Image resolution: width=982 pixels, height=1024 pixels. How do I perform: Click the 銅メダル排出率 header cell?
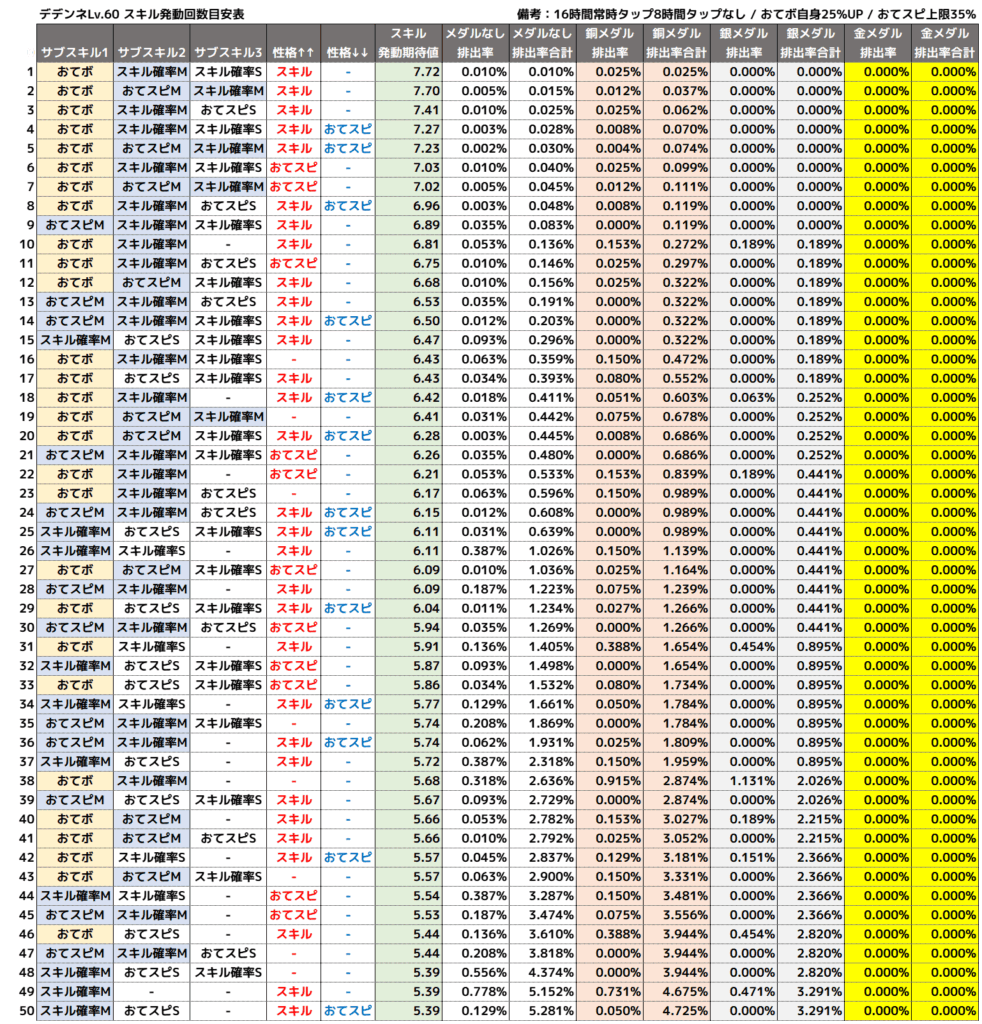click(610, 43)
